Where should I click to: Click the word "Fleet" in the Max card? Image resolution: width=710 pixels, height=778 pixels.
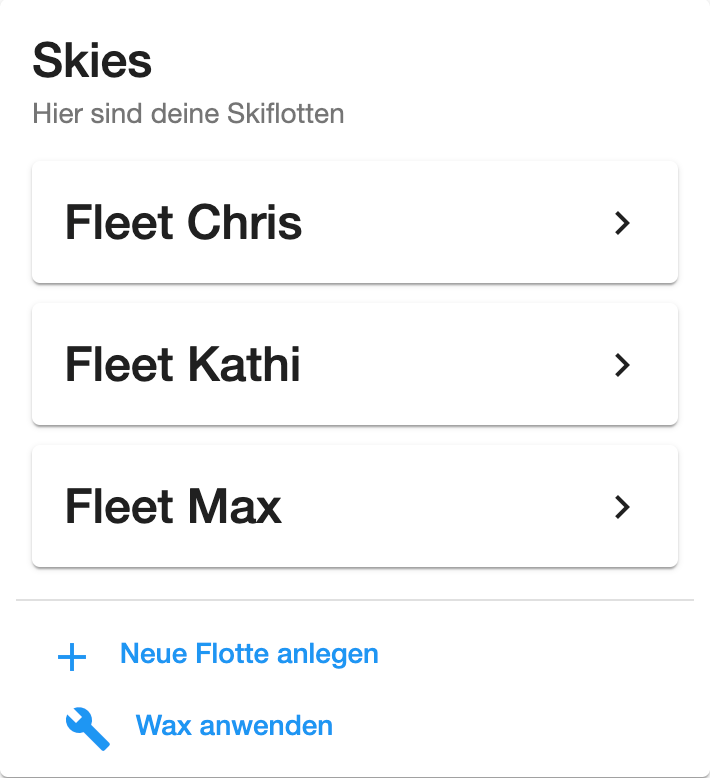click(119, 507)
